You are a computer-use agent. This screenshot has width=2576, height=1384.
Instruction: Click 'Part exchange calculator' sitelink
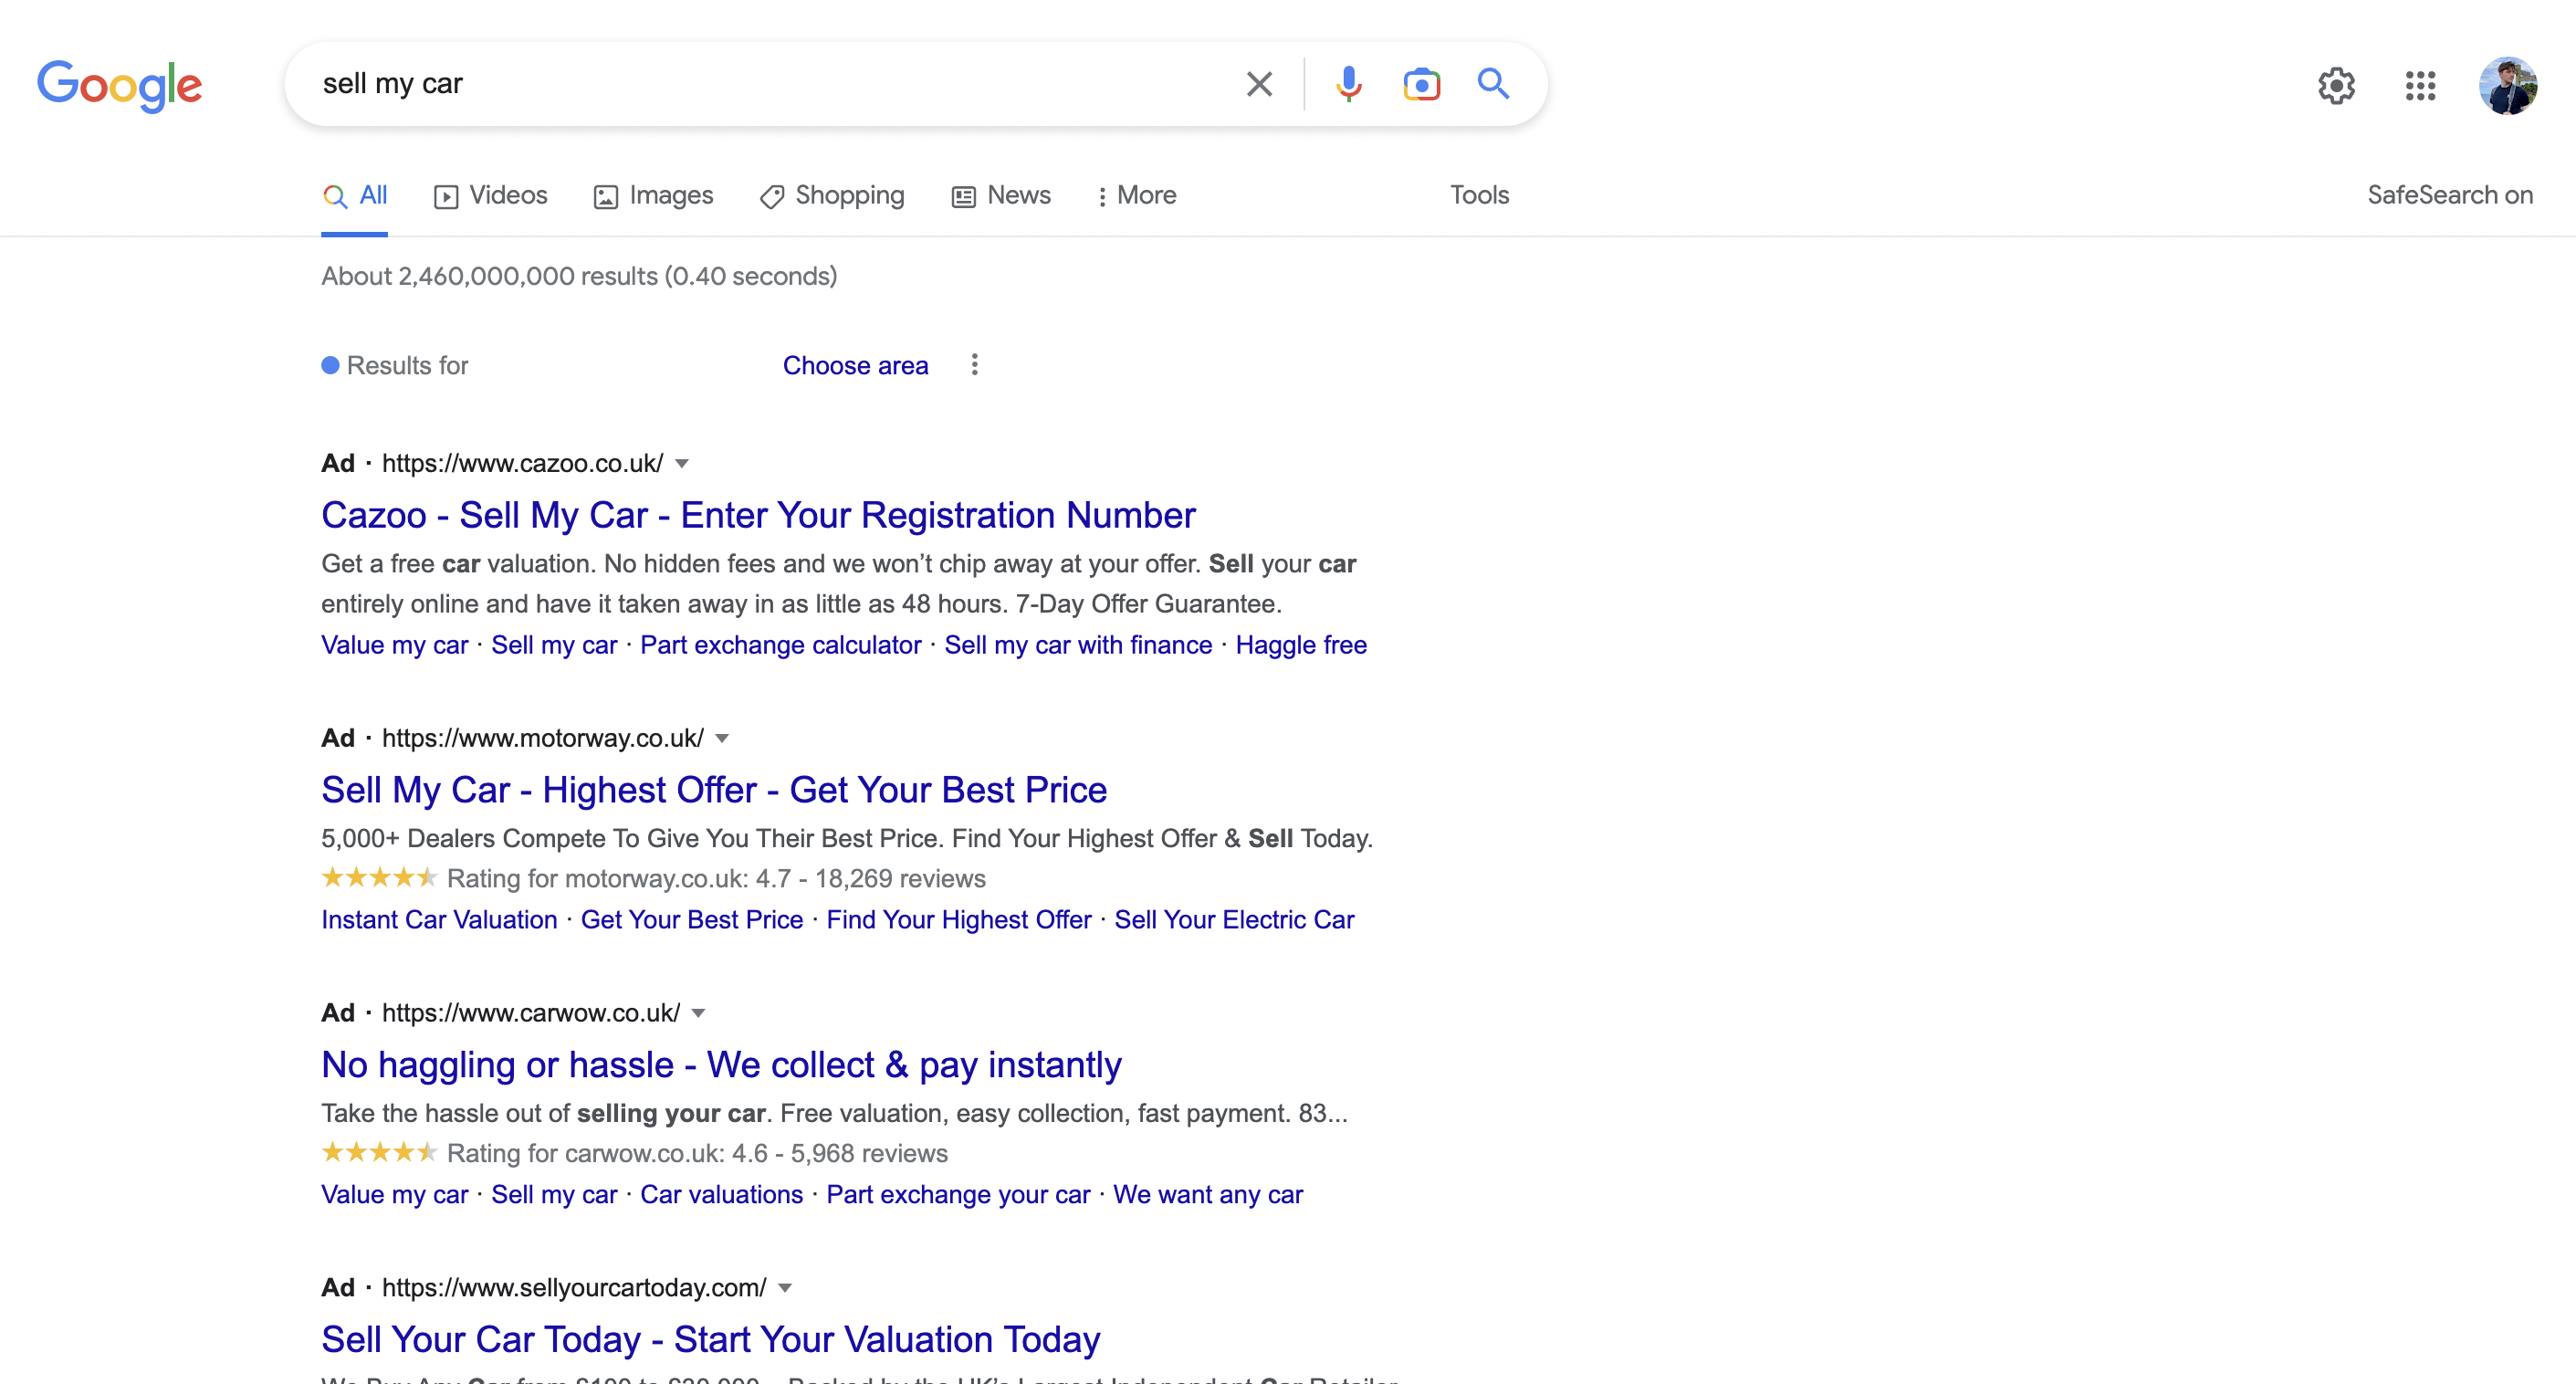tap(780, 646)
